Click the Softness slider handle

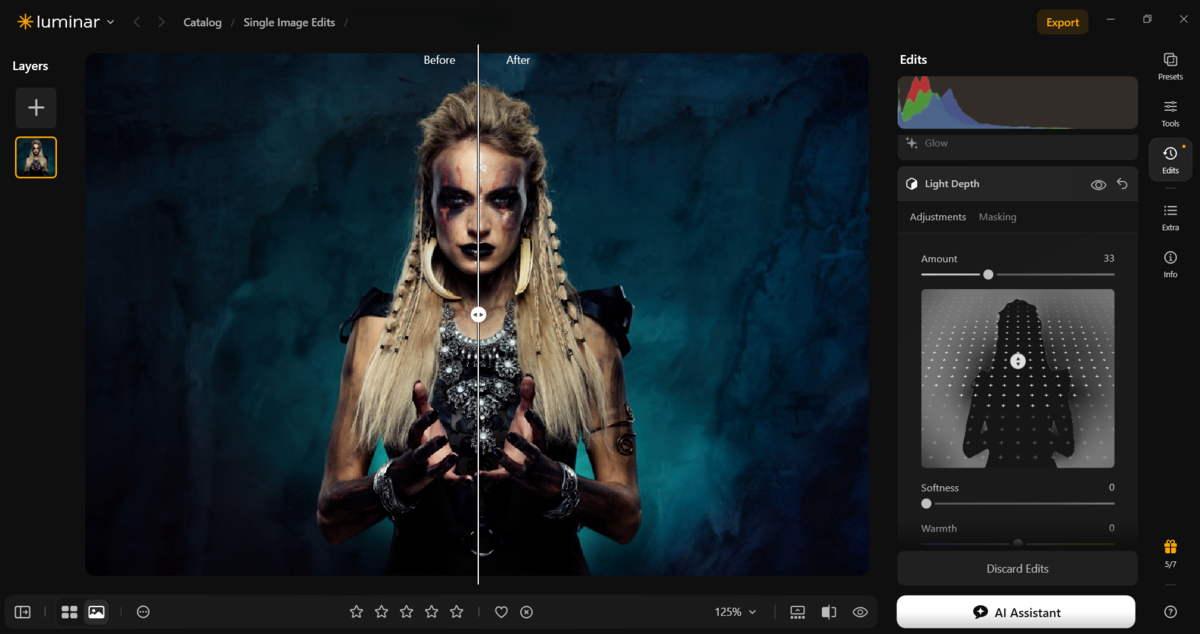(926, 504)
